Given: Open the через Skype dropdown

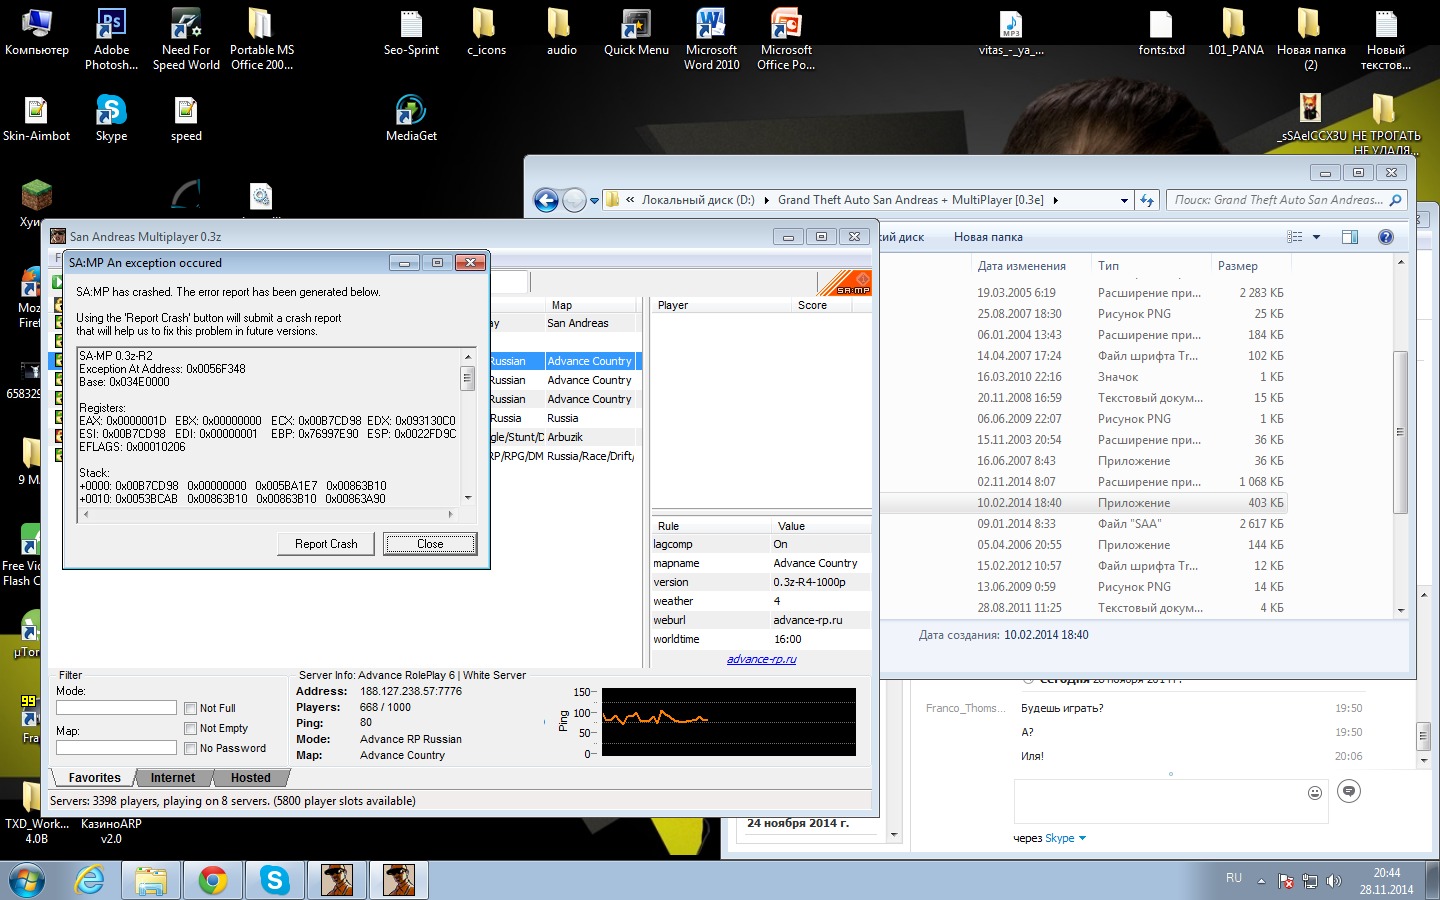Looking at the screenshot, I should (1065, 838).
